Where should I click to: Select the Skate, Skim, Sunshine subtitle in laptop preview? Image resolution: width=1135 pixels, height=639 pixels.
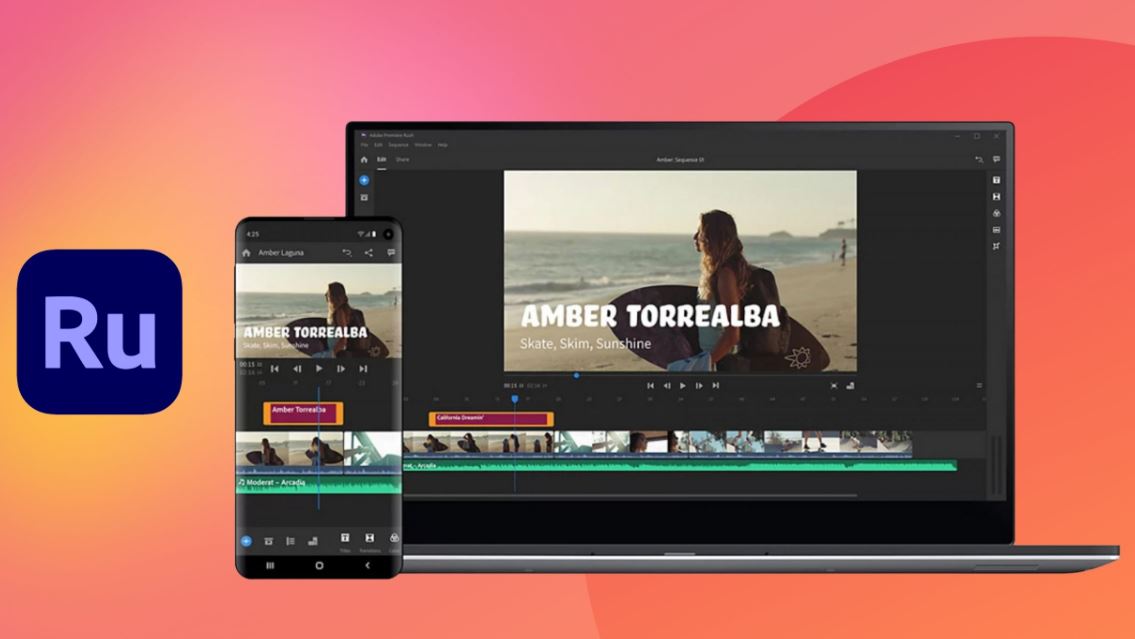[x=586, y=344]
